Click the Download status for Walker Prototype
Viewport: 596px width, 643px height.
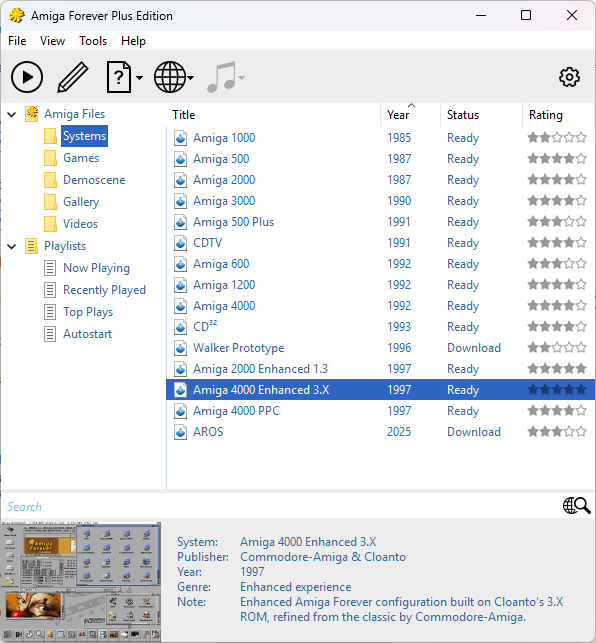click(474, 348)
